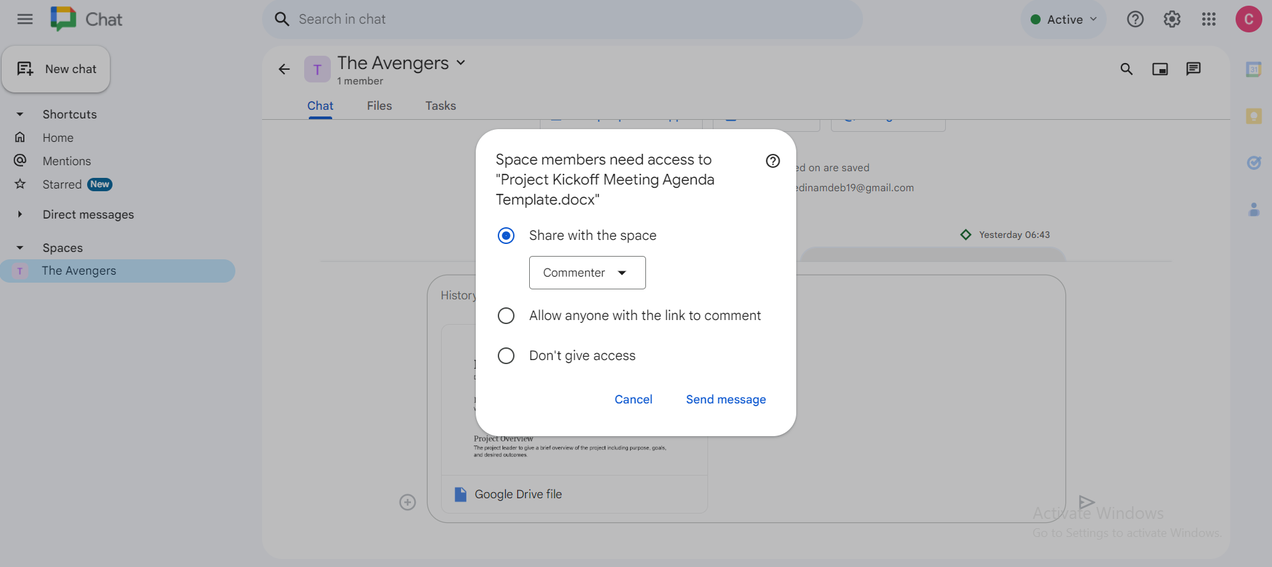
Task: Switch to the Chat tab
Action: (x=320, y=106)
